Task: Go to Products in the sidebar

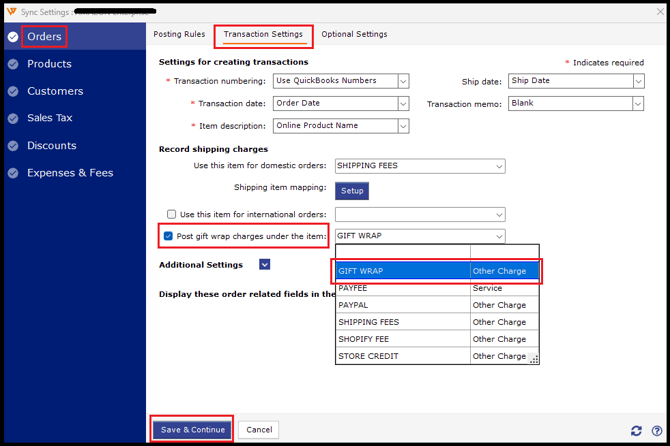Action: click(x=50, y=64)
